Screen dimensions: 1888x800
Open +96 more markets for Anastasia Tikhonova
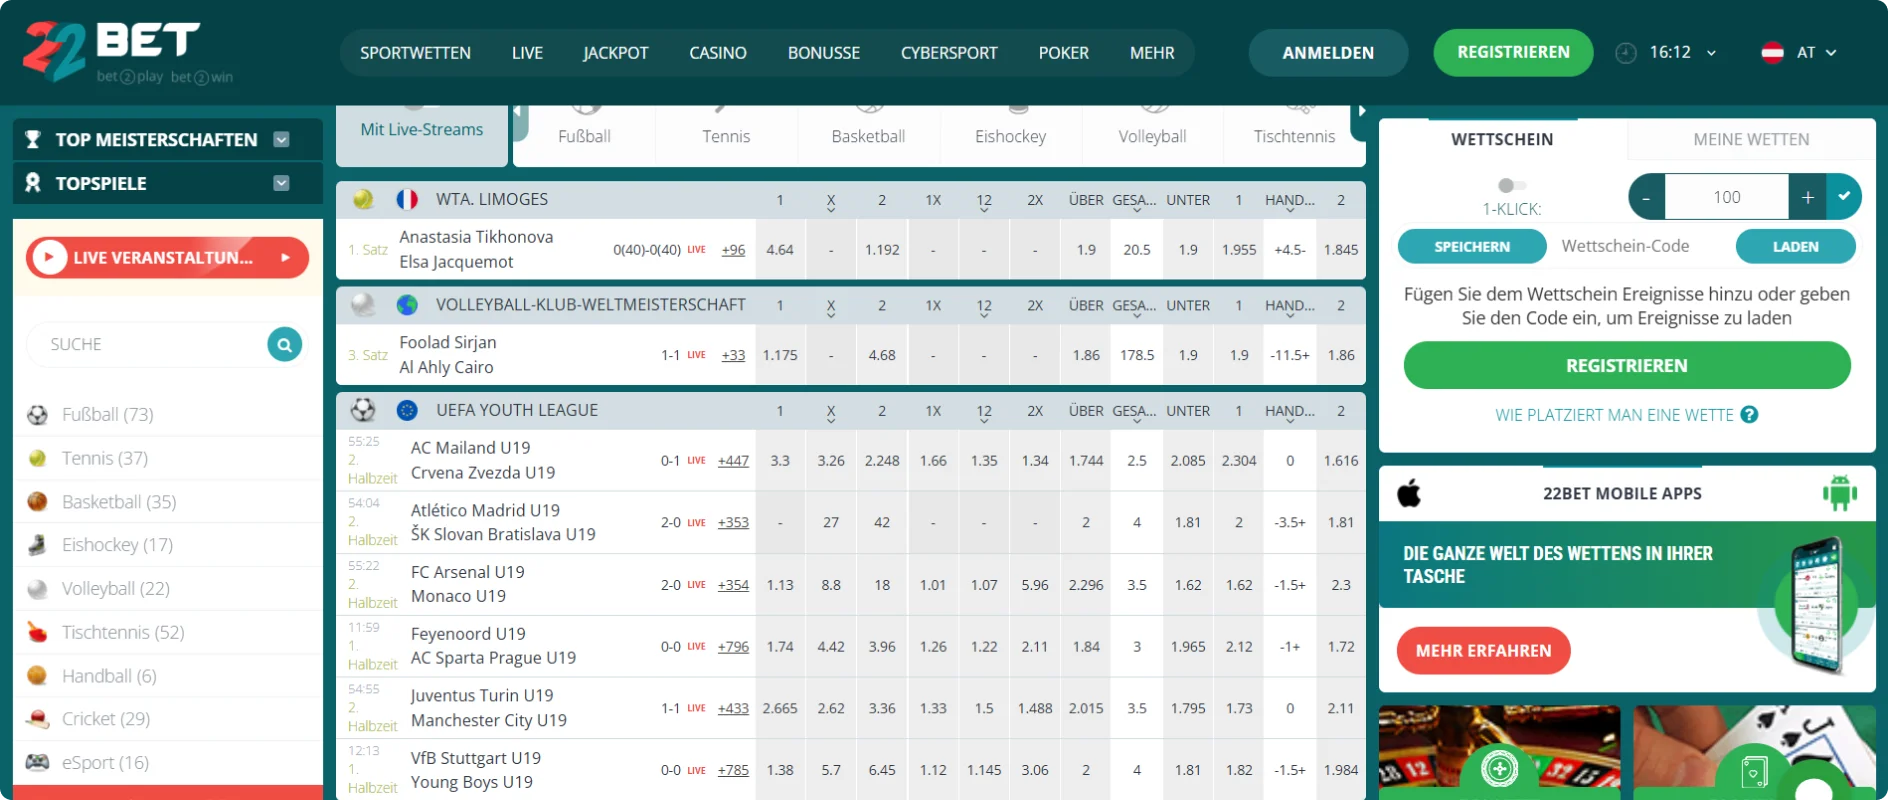(x=733, y=250)
